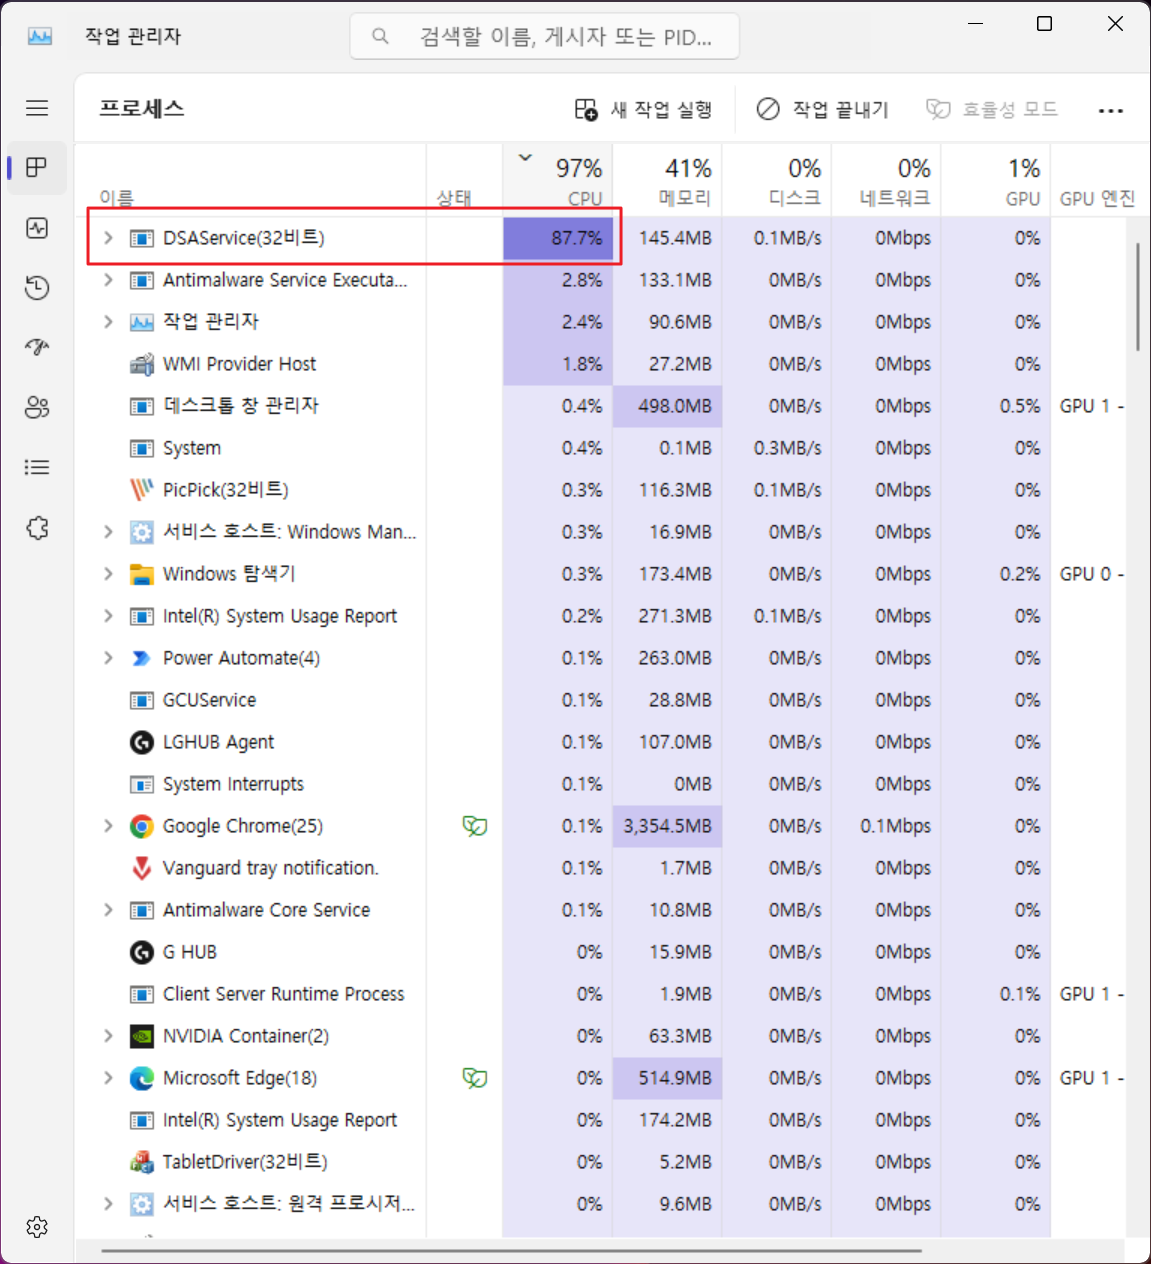
Task: Expand 서비스 호스트: Windows Man... group
Action: (x=108, y=532)
